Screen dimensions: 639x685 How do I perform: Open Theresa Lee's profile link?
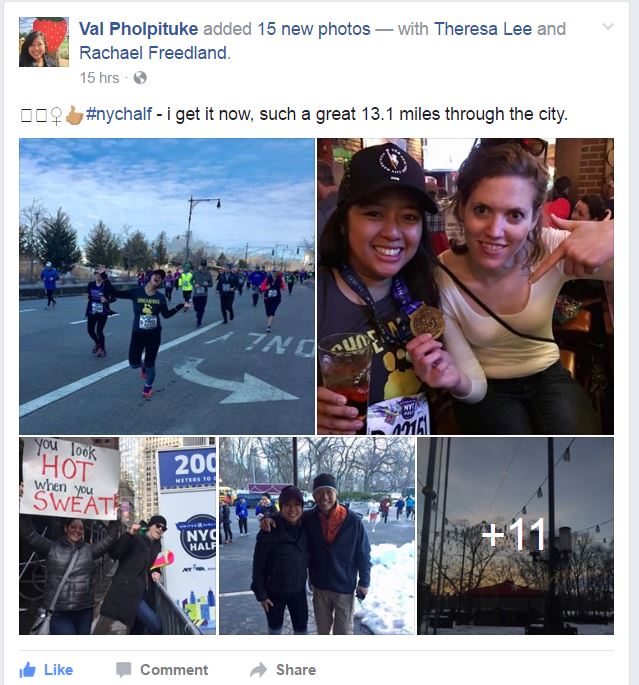tap(483, 29)
